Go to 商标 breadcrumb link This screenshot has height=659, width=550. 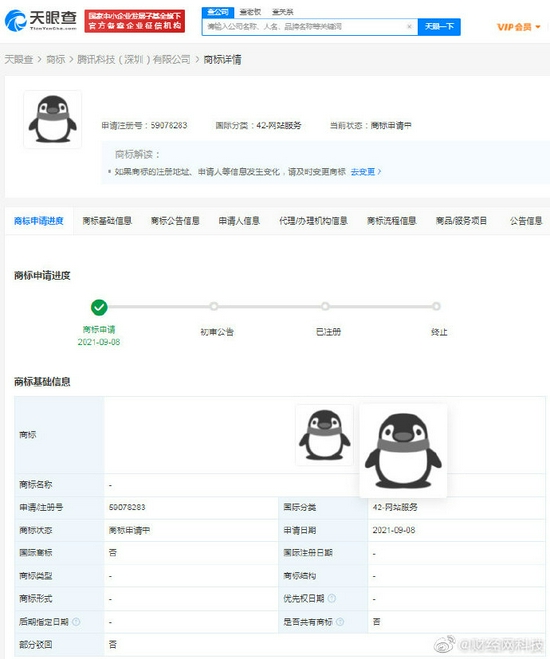(x=55, y=60)
